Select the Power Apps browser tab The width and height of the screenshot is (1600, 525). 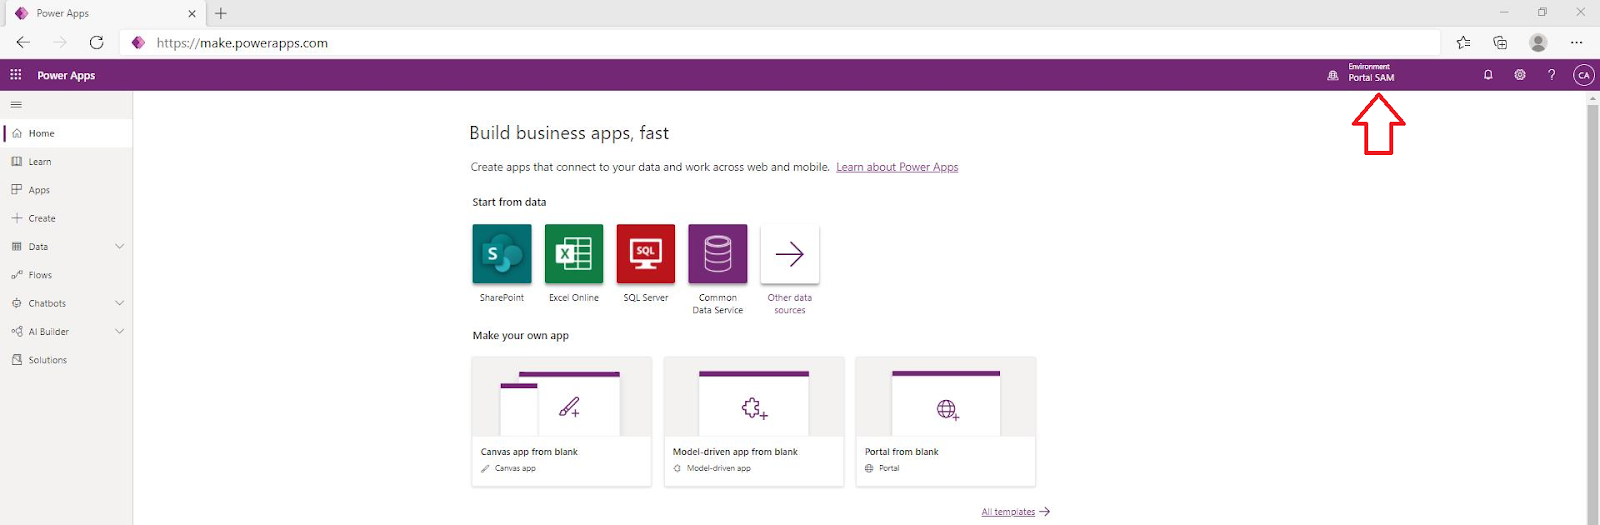click(x=105, y=13)
